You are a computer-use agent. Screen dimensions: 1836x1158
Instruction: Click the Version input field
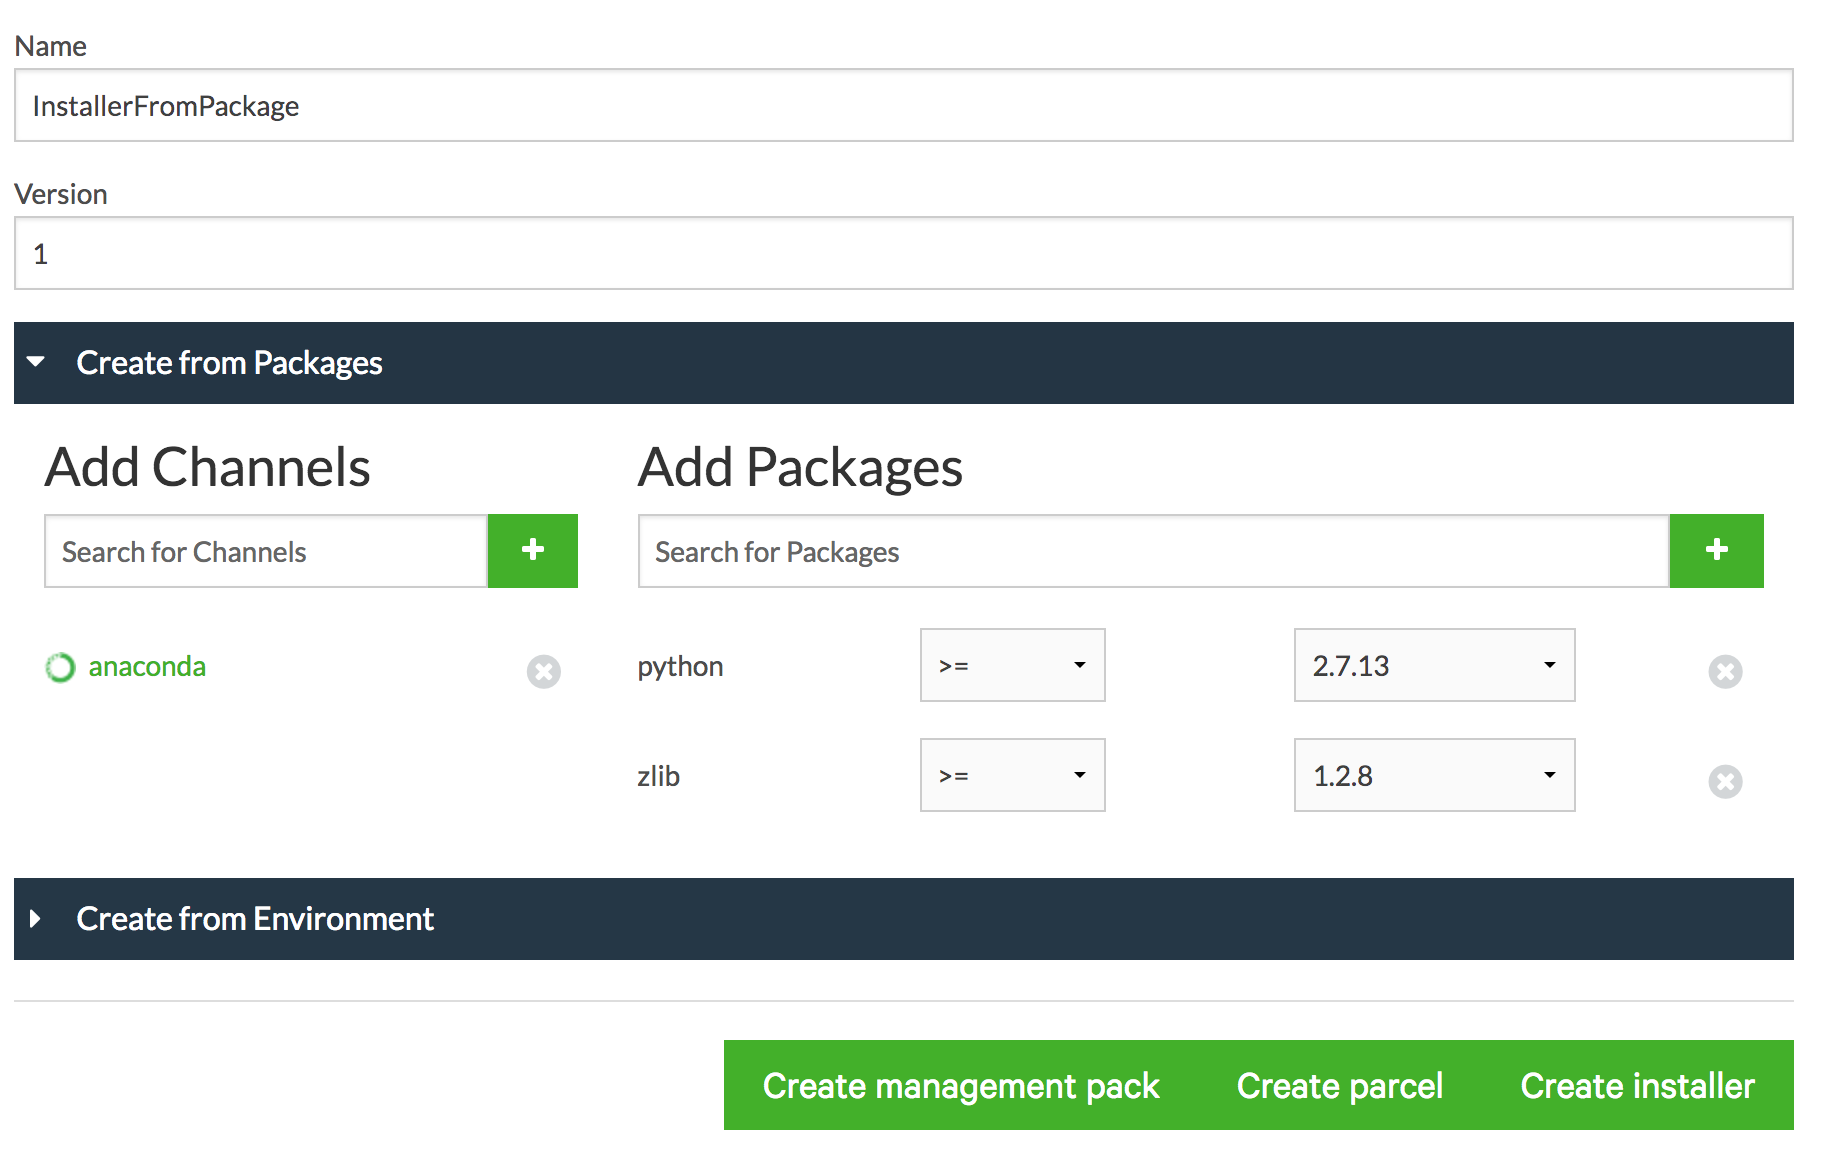900,253
